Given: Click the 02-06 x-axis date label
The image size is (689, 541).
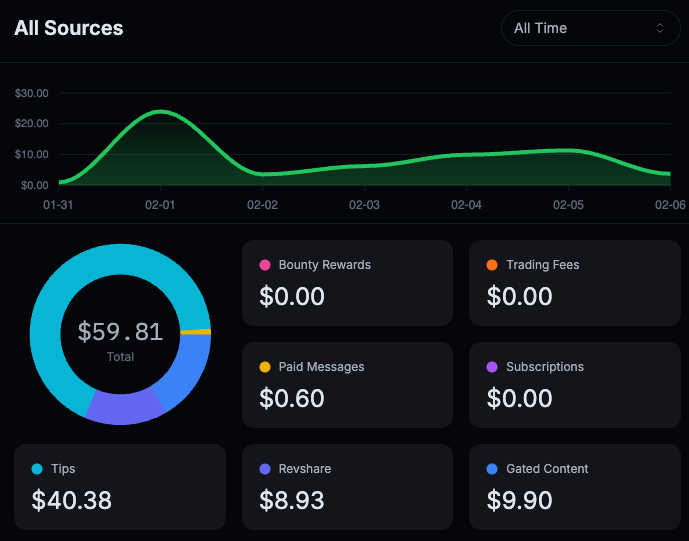Looking at the screenshot, I should point(670,205).
